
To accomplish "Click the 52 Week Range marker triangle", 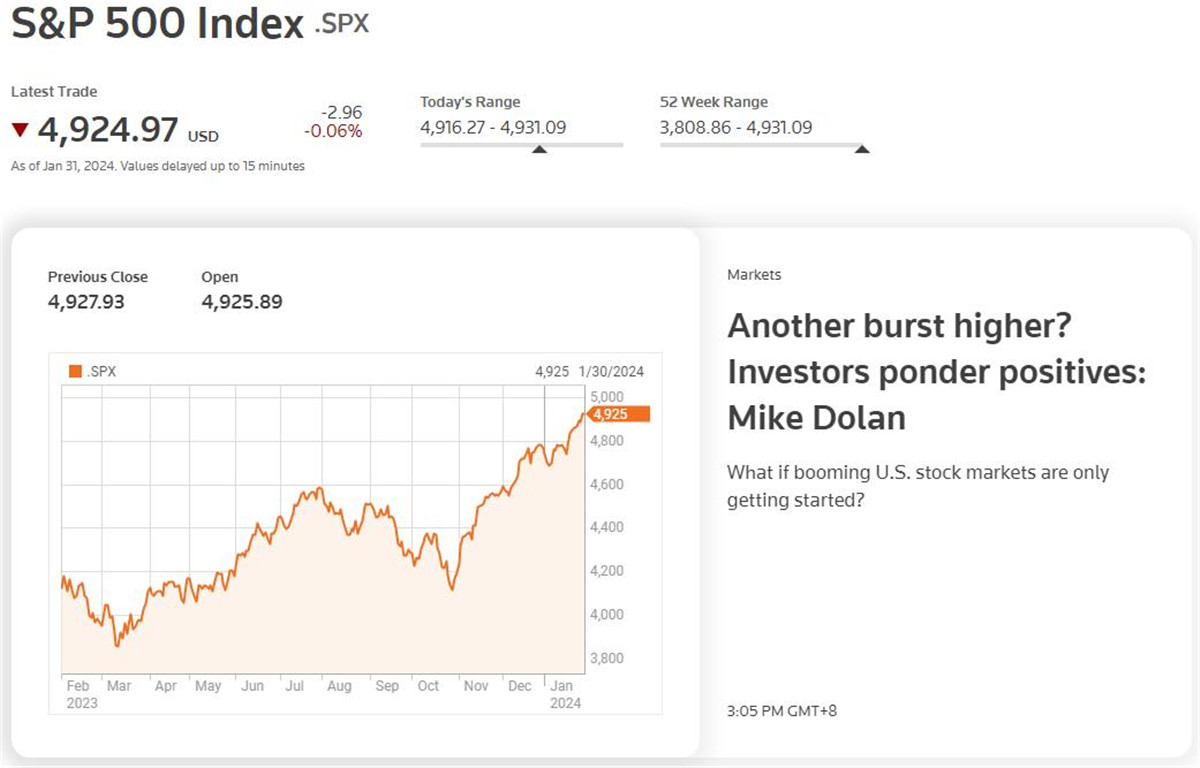I will pyautogui.click(x=862, y=150).
